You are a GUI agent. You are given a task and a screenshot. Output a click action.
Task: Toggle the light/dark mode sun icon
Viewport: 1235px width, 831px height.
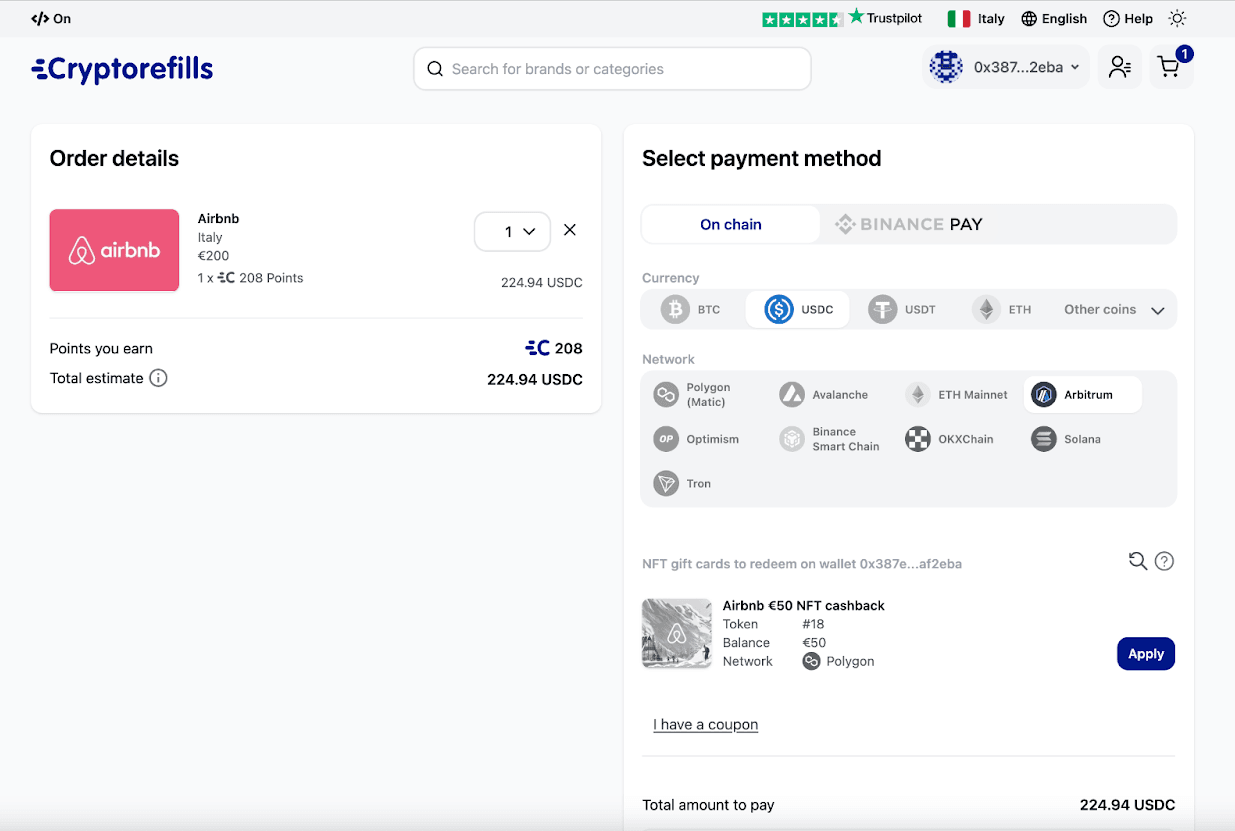(x=1177, y=18)
